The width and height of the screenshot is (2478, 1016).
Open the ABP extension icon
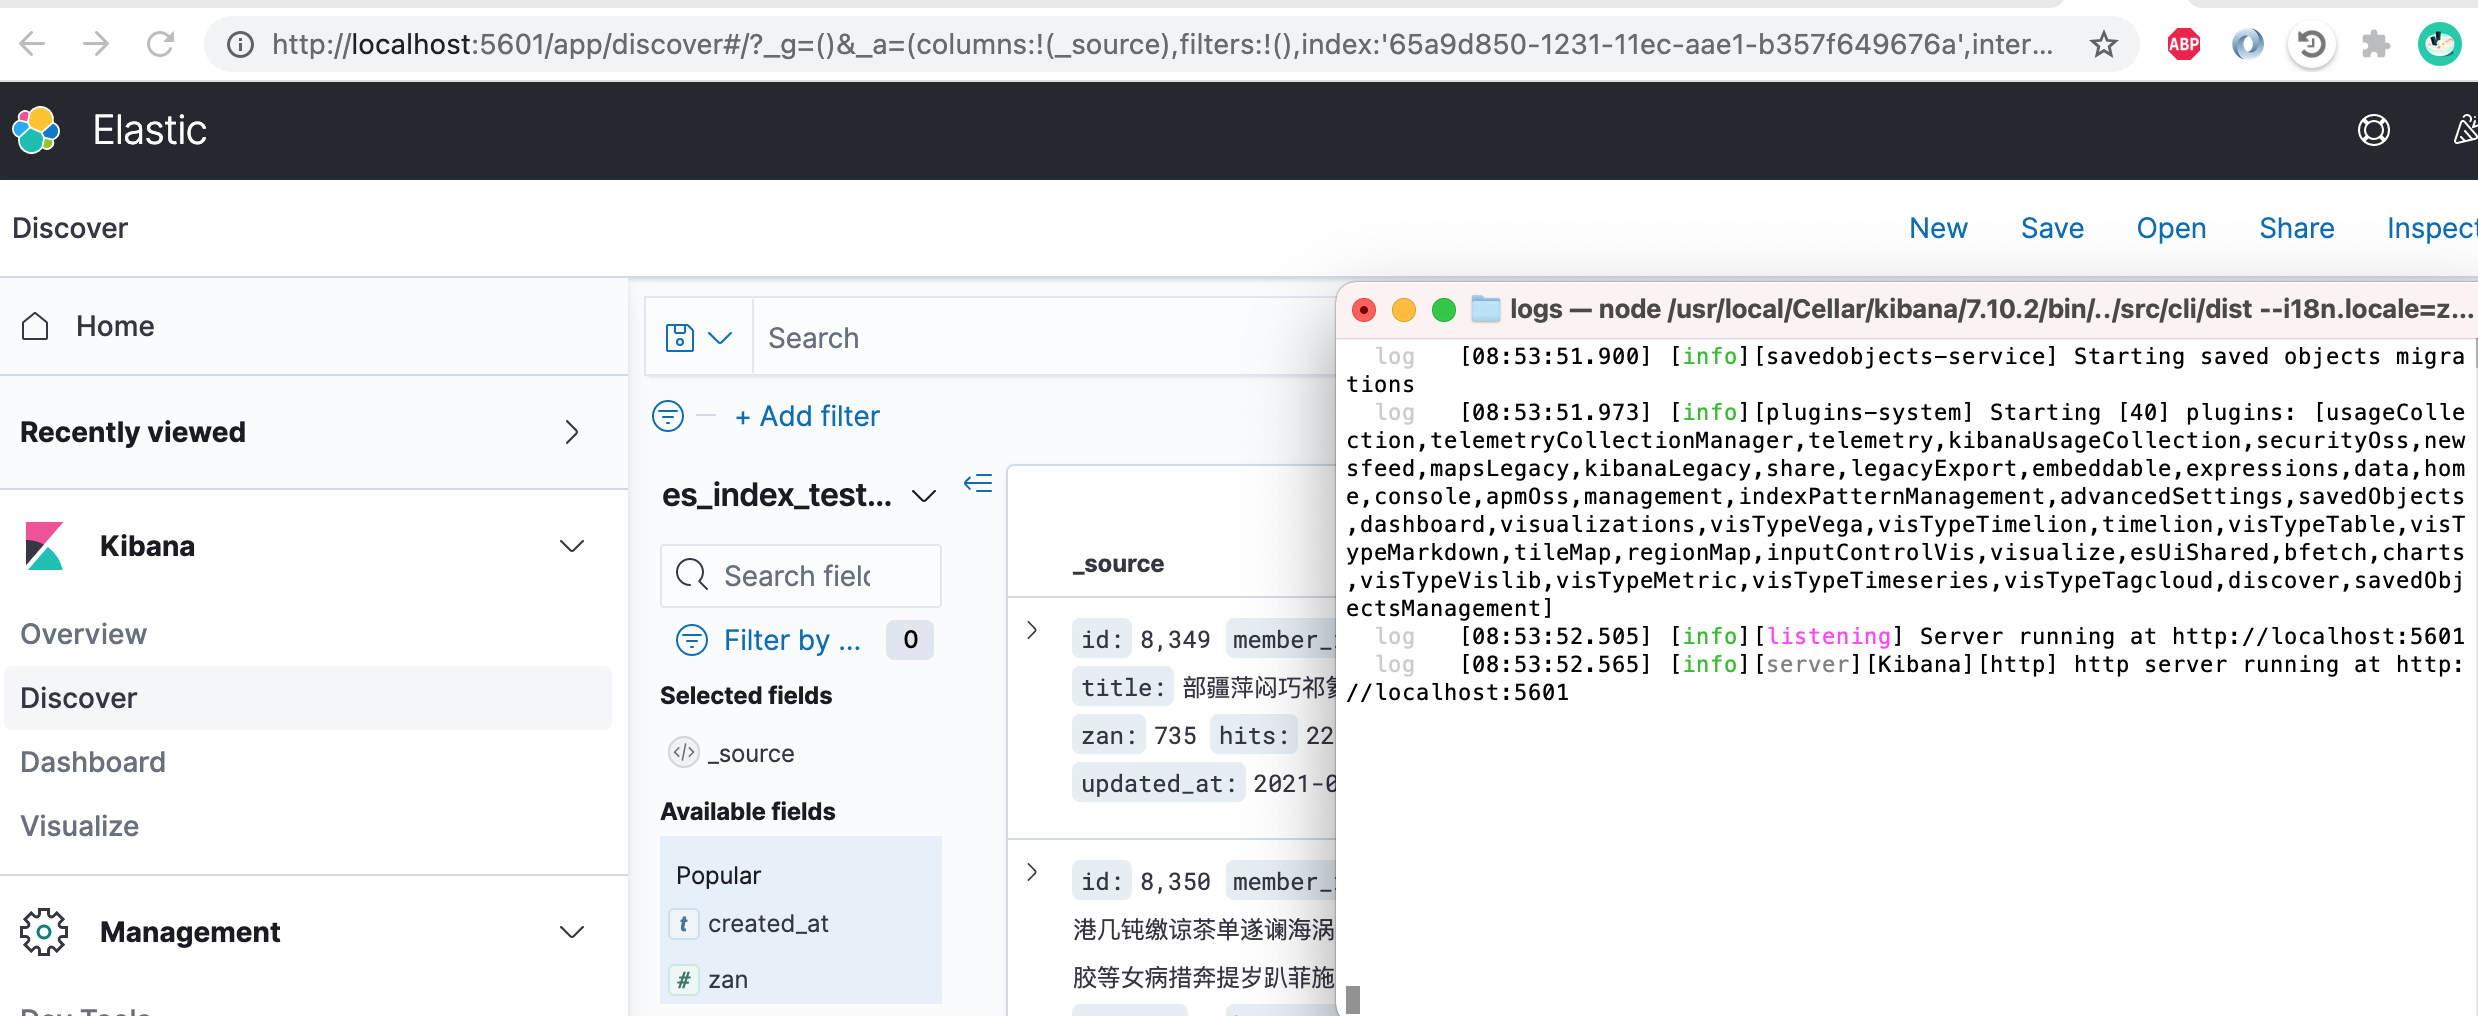click(x=2183, y=44)
